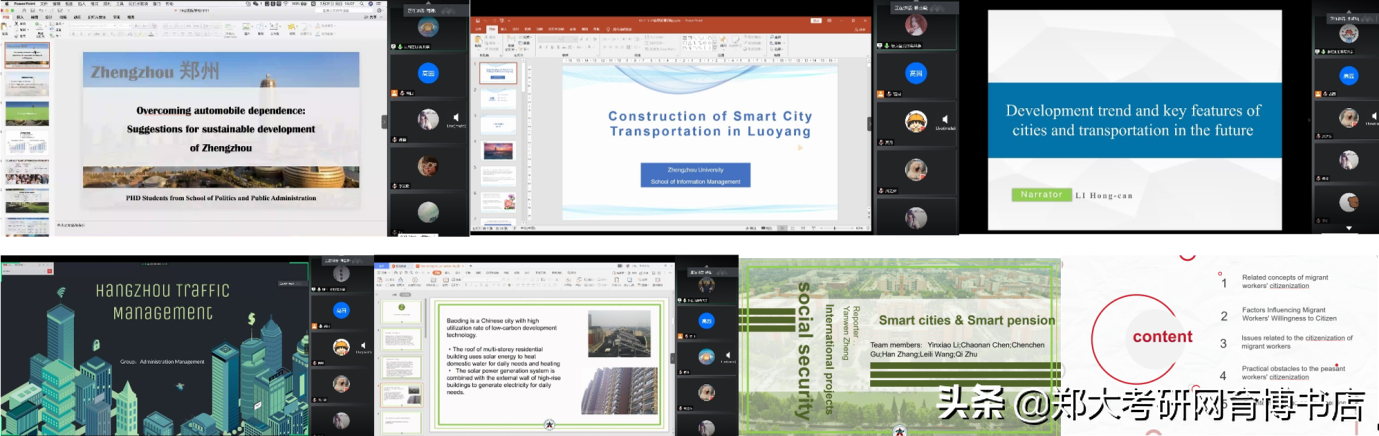Click the blue circular avatar beside the future cities slide
Screen dimensions: 1379x436
1348,75
